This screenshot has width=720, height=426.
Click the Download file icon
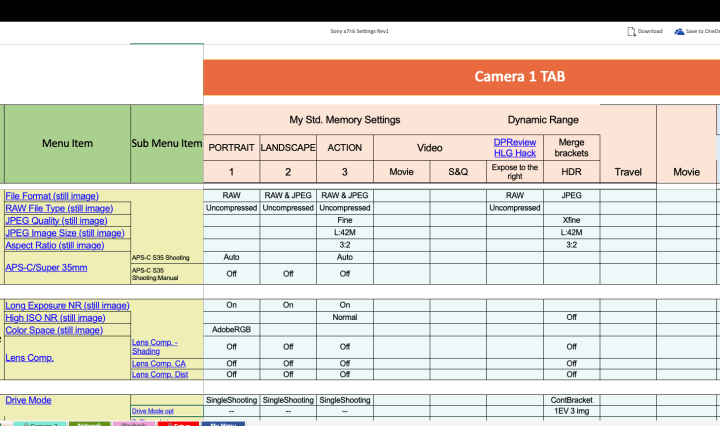point(631,31)
